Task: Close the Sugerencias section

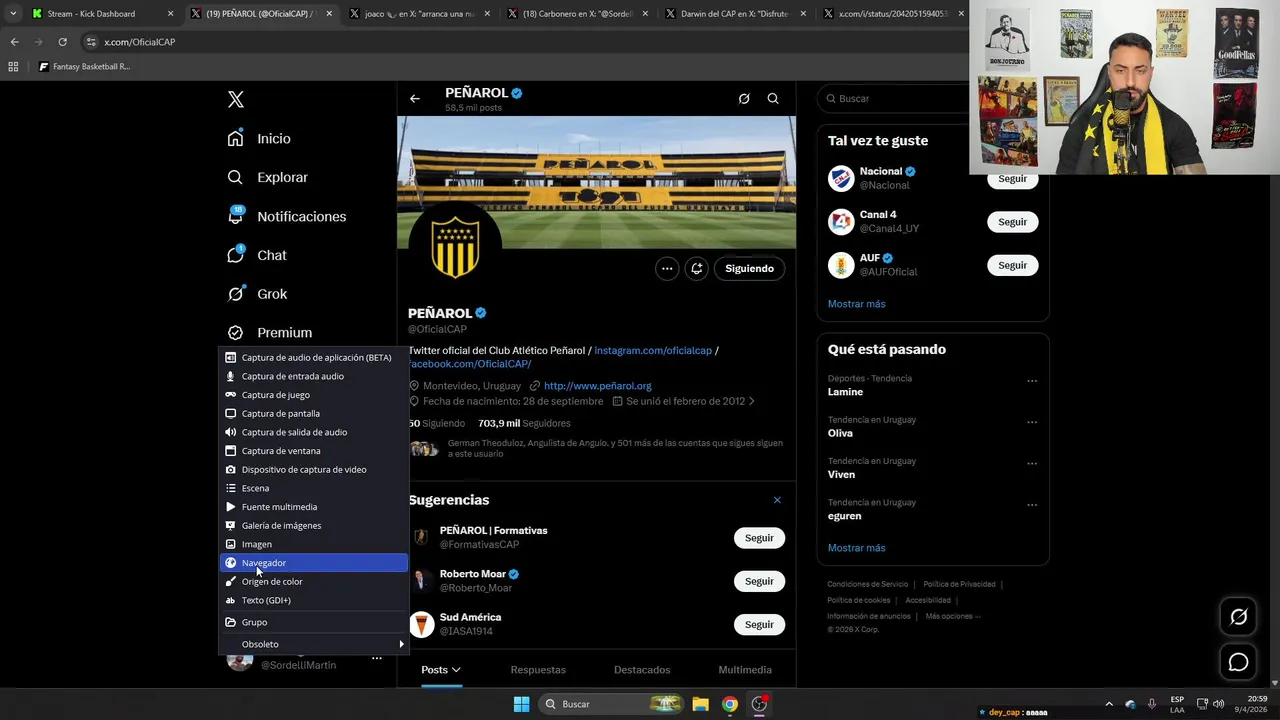Action: pos(777,500)
